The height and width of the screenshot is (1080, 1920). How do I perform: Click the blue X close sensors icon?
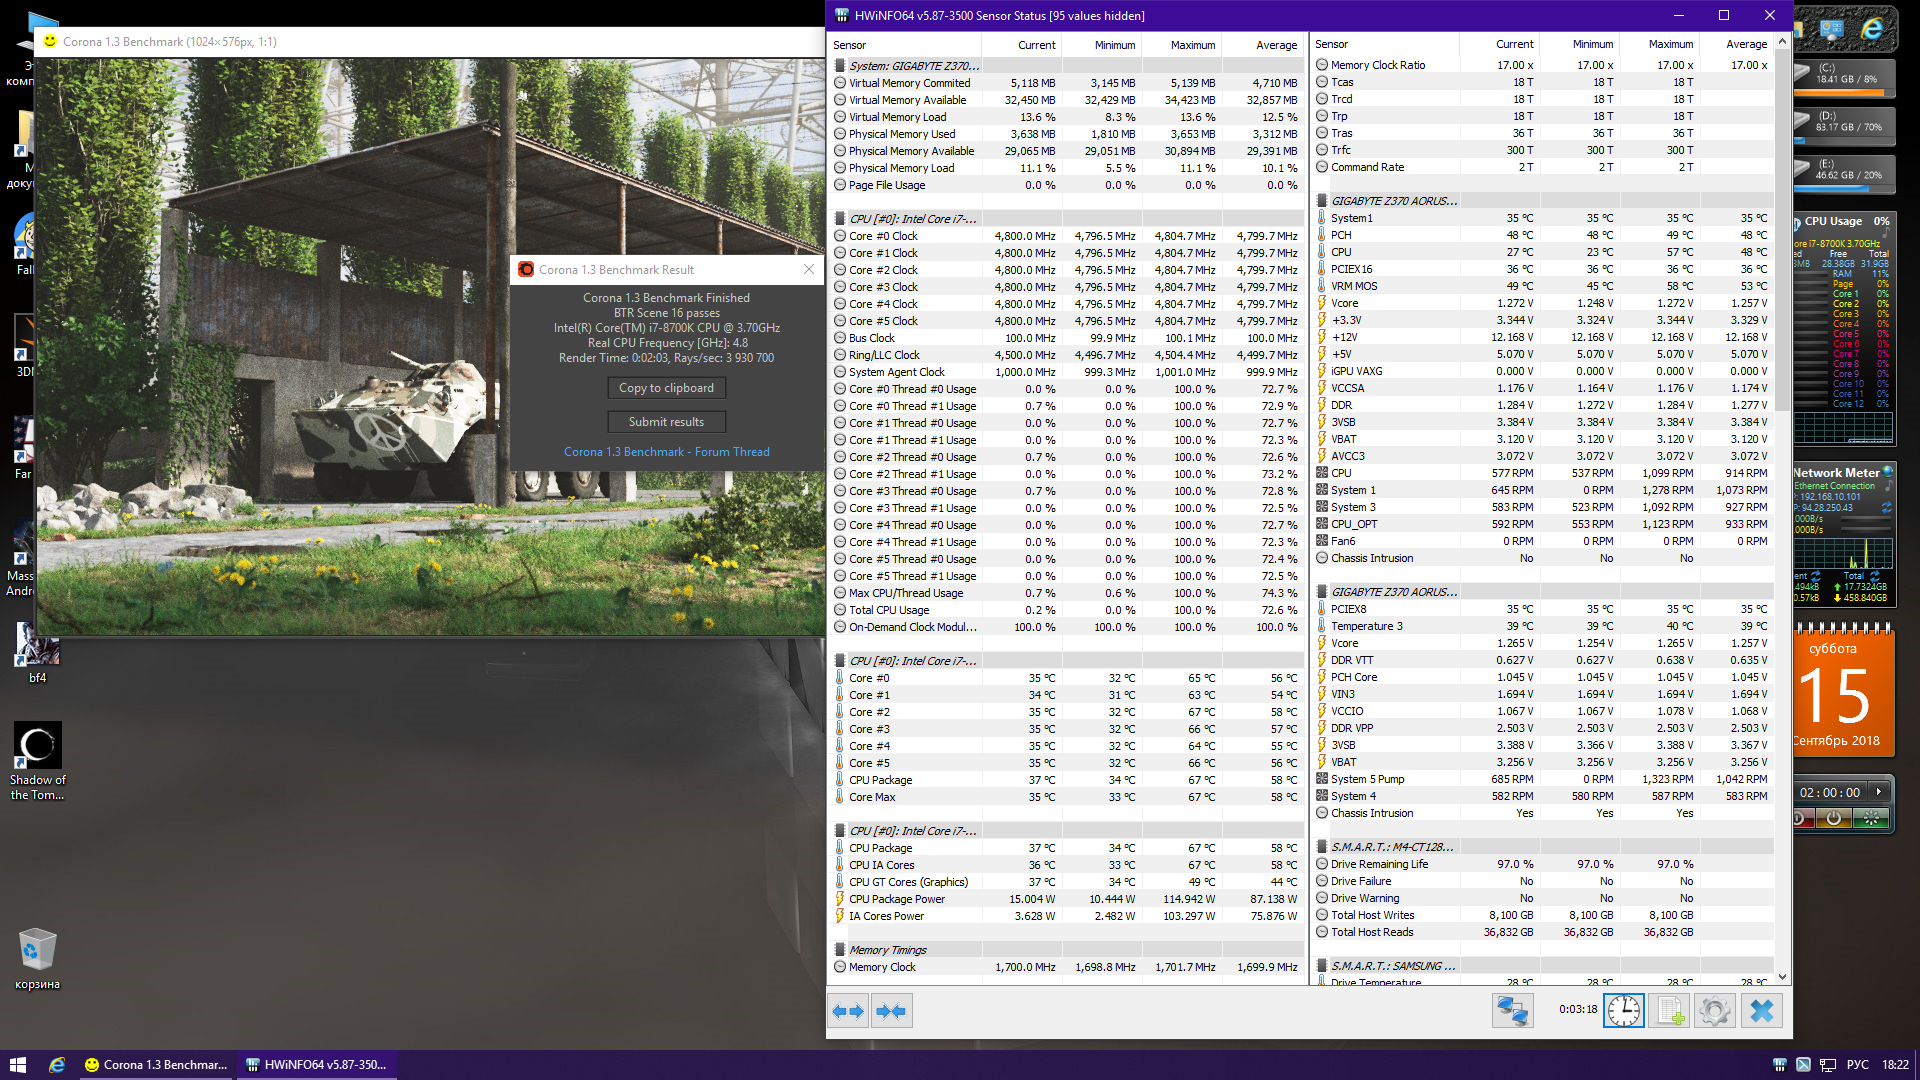point(1762,1011)
